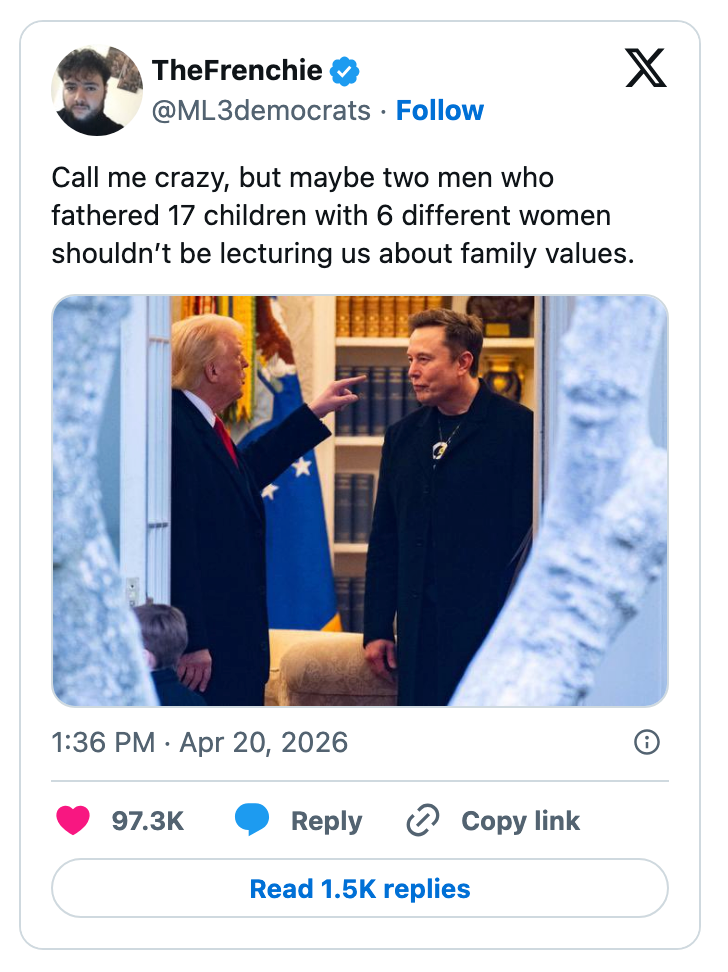Image resolution: width=728 pixels, height=972 pixels.
Task: Click the 1:36 PM time text
Action: pos(103,742)
